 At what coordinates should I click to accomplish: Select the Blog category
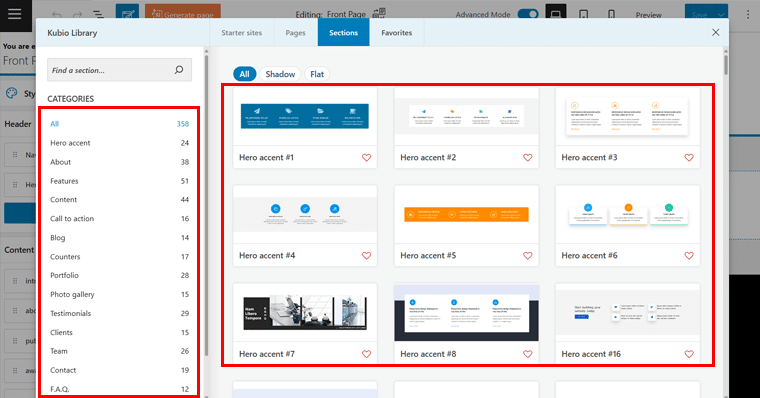click(119, 238)
